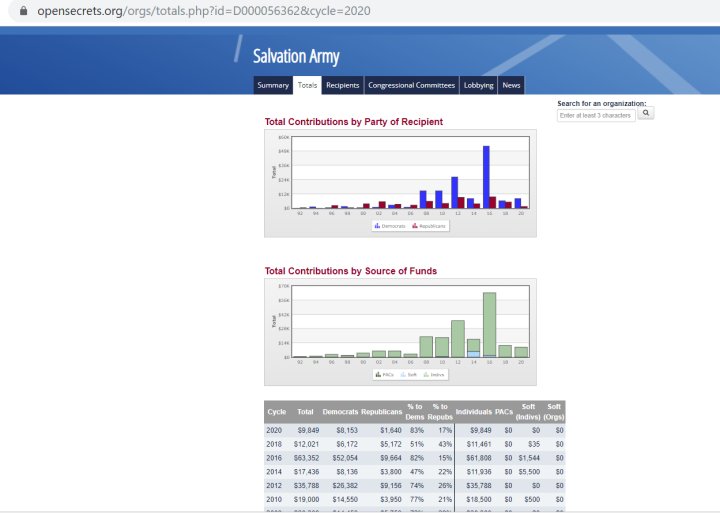The image size is (720, 514).
Task: Click the Soft legend icon in funds chart
Action: pyautogui.click(x=403, y=374)
